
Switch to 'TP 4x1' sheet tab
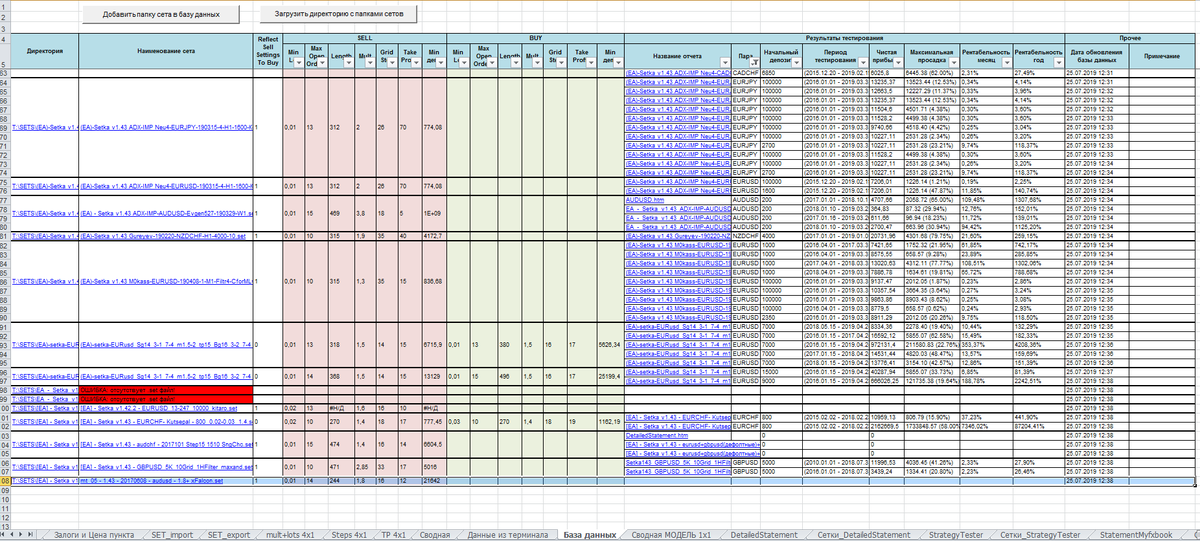[x=392, y=535]
